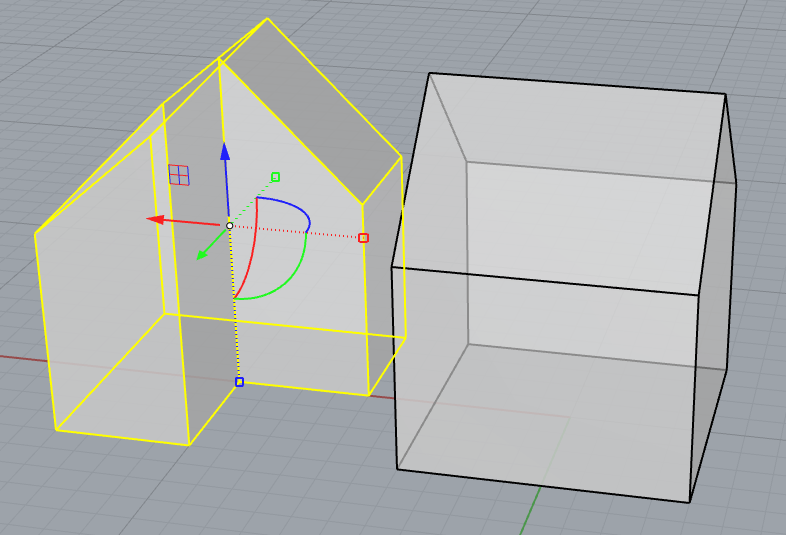
Task: Click the blue Z-axis move arrow on gumball
Action: click(225, 152)
